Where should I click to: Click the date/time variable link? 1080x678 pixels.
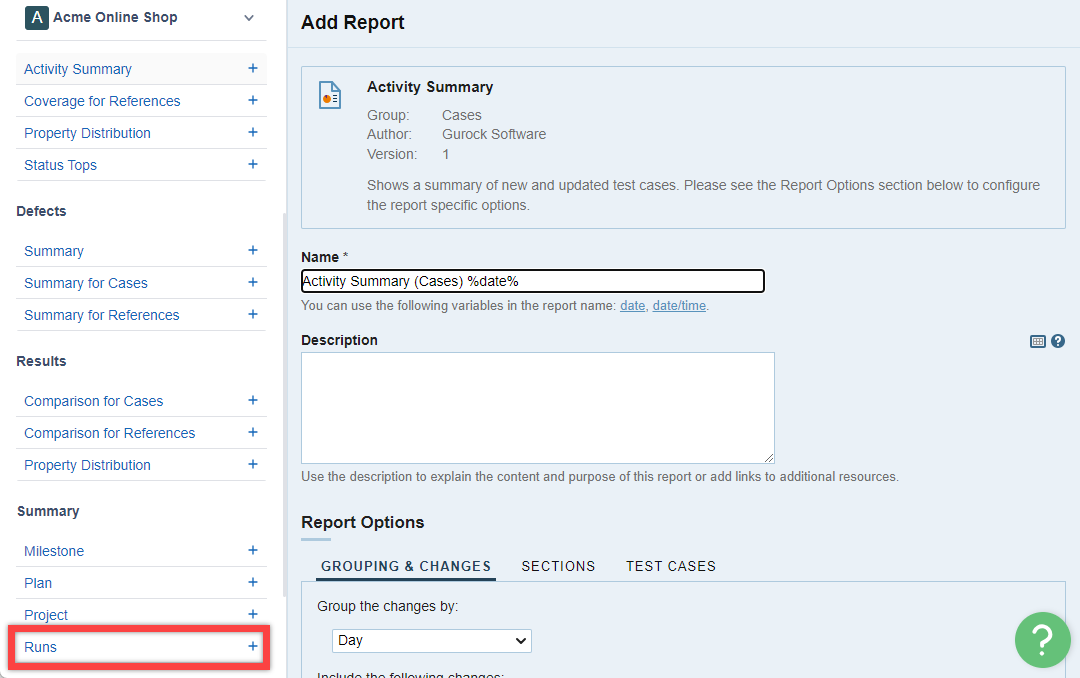point(679,306)
